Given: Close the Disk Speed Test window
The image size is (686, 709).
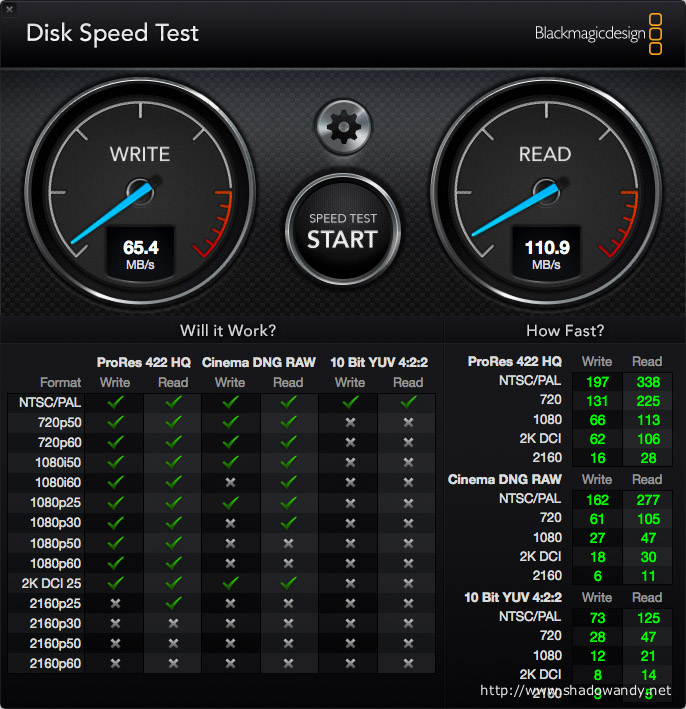Looking at the screenshot, I should coord(9,9).
